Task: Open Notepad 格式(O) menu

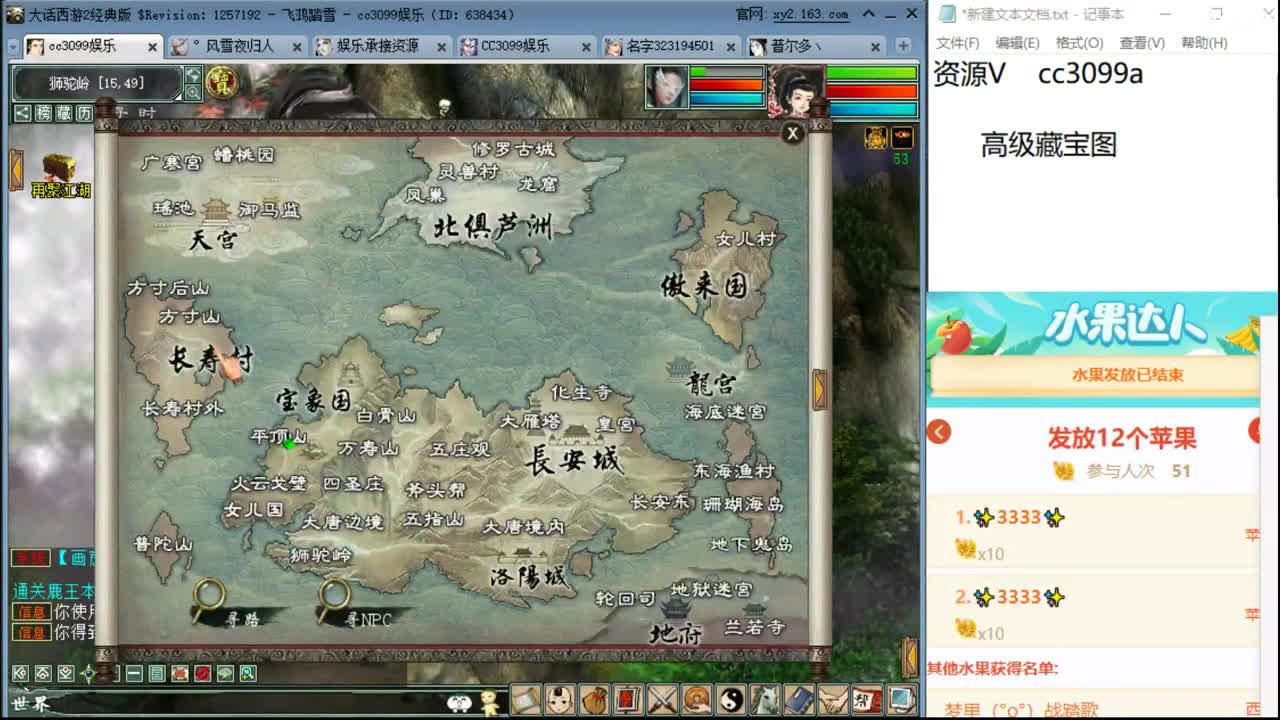Action: point(1079,43)
